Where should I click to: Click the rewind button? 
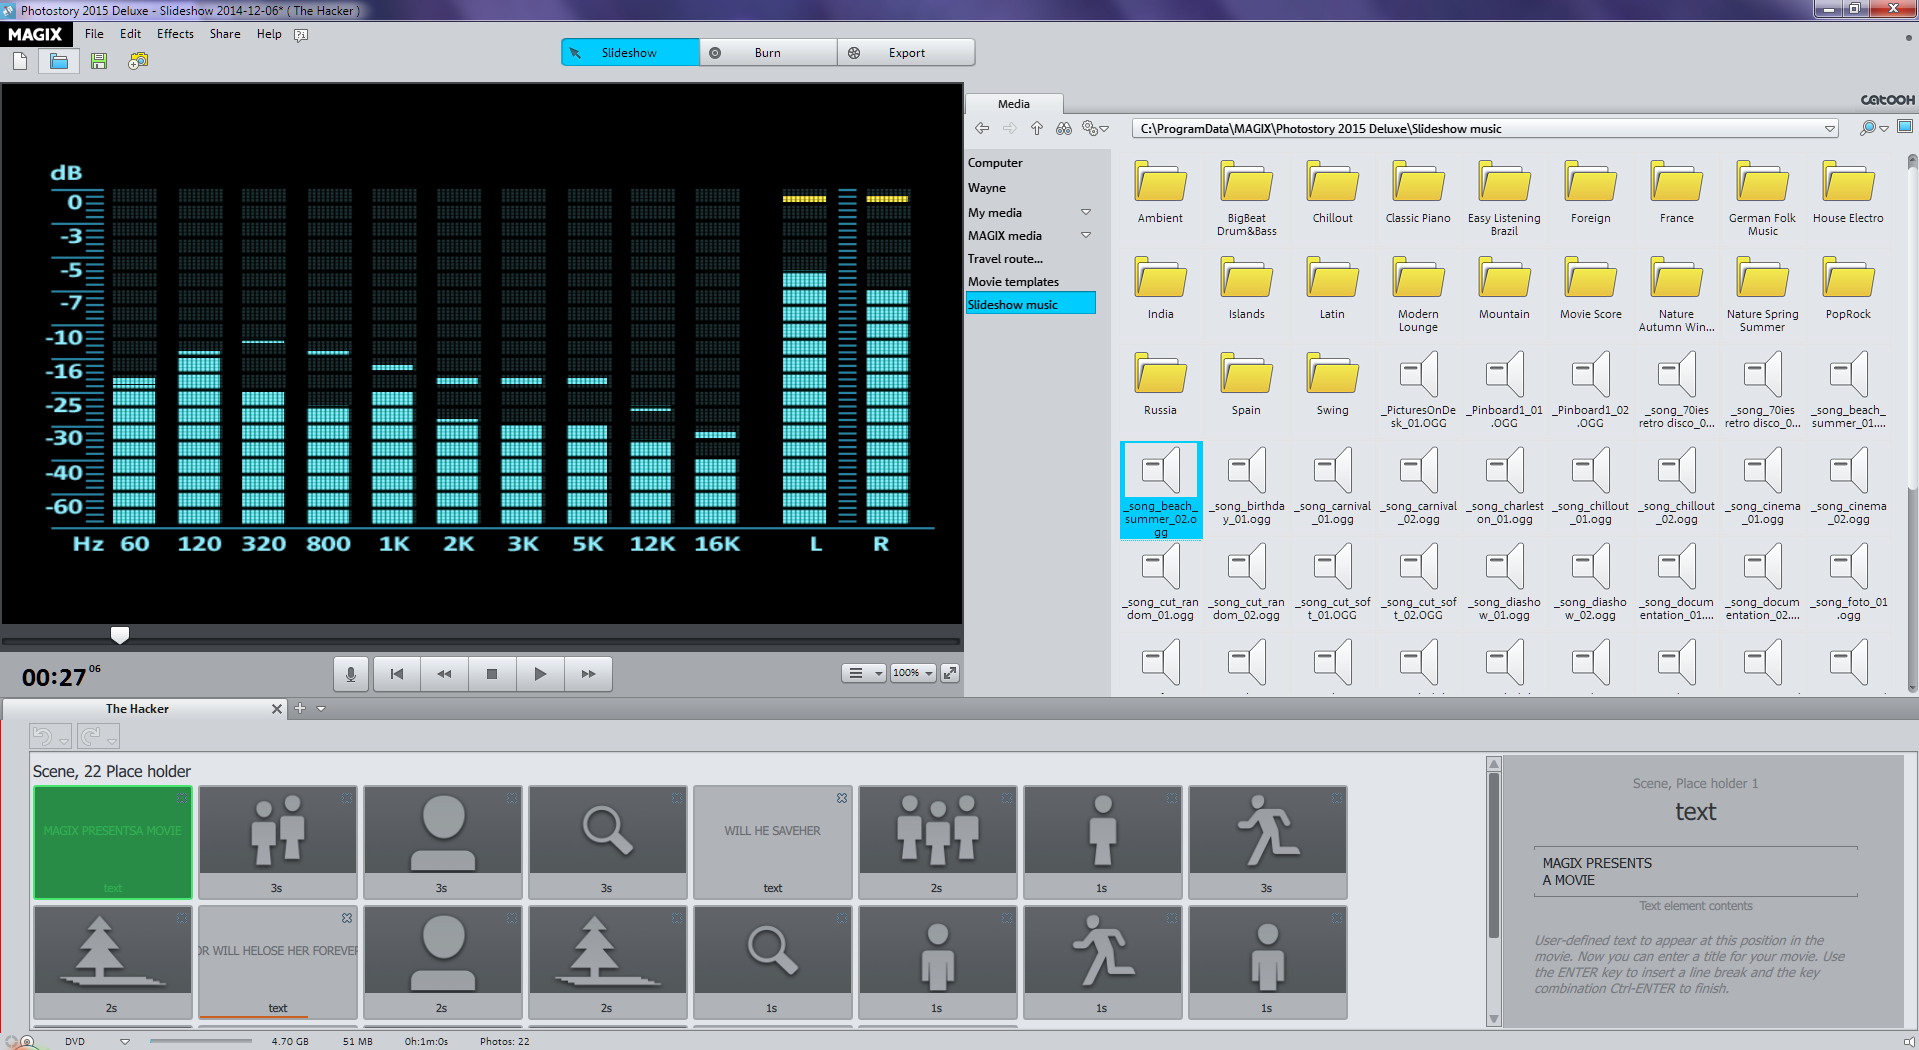coord(445,674)
